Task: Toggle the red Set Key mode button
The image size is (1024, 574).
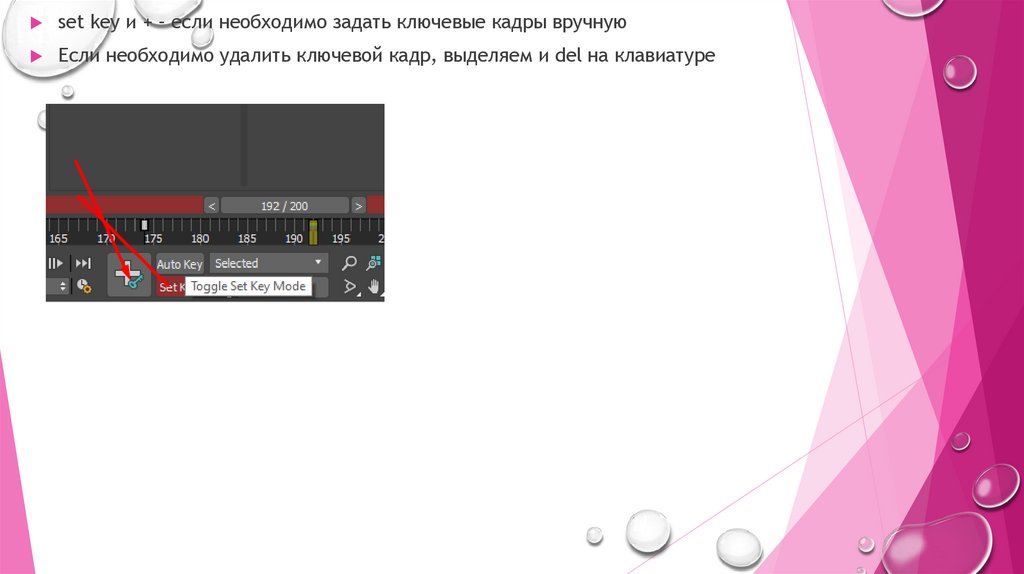Action: (x=170, y=287)
